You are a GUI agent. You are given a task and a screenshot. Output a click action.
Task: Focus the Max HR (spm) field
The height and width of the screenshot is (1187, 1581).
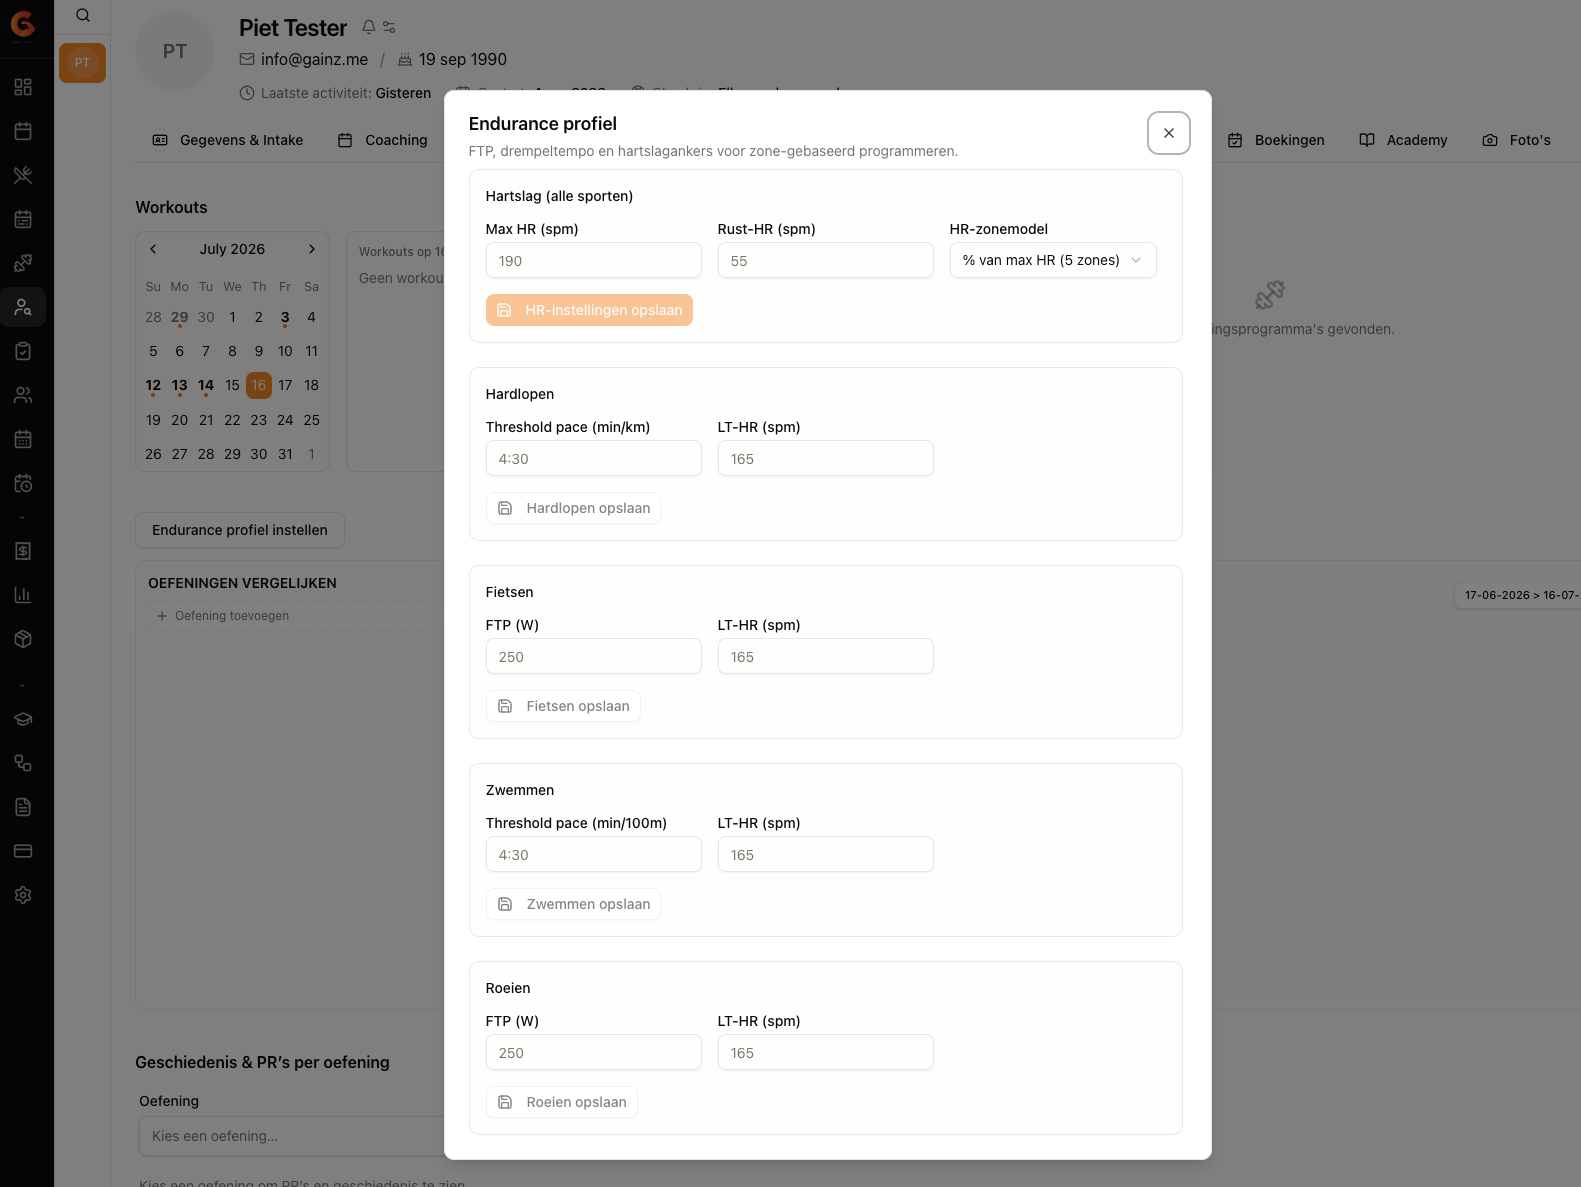click(x=594, y=260)
